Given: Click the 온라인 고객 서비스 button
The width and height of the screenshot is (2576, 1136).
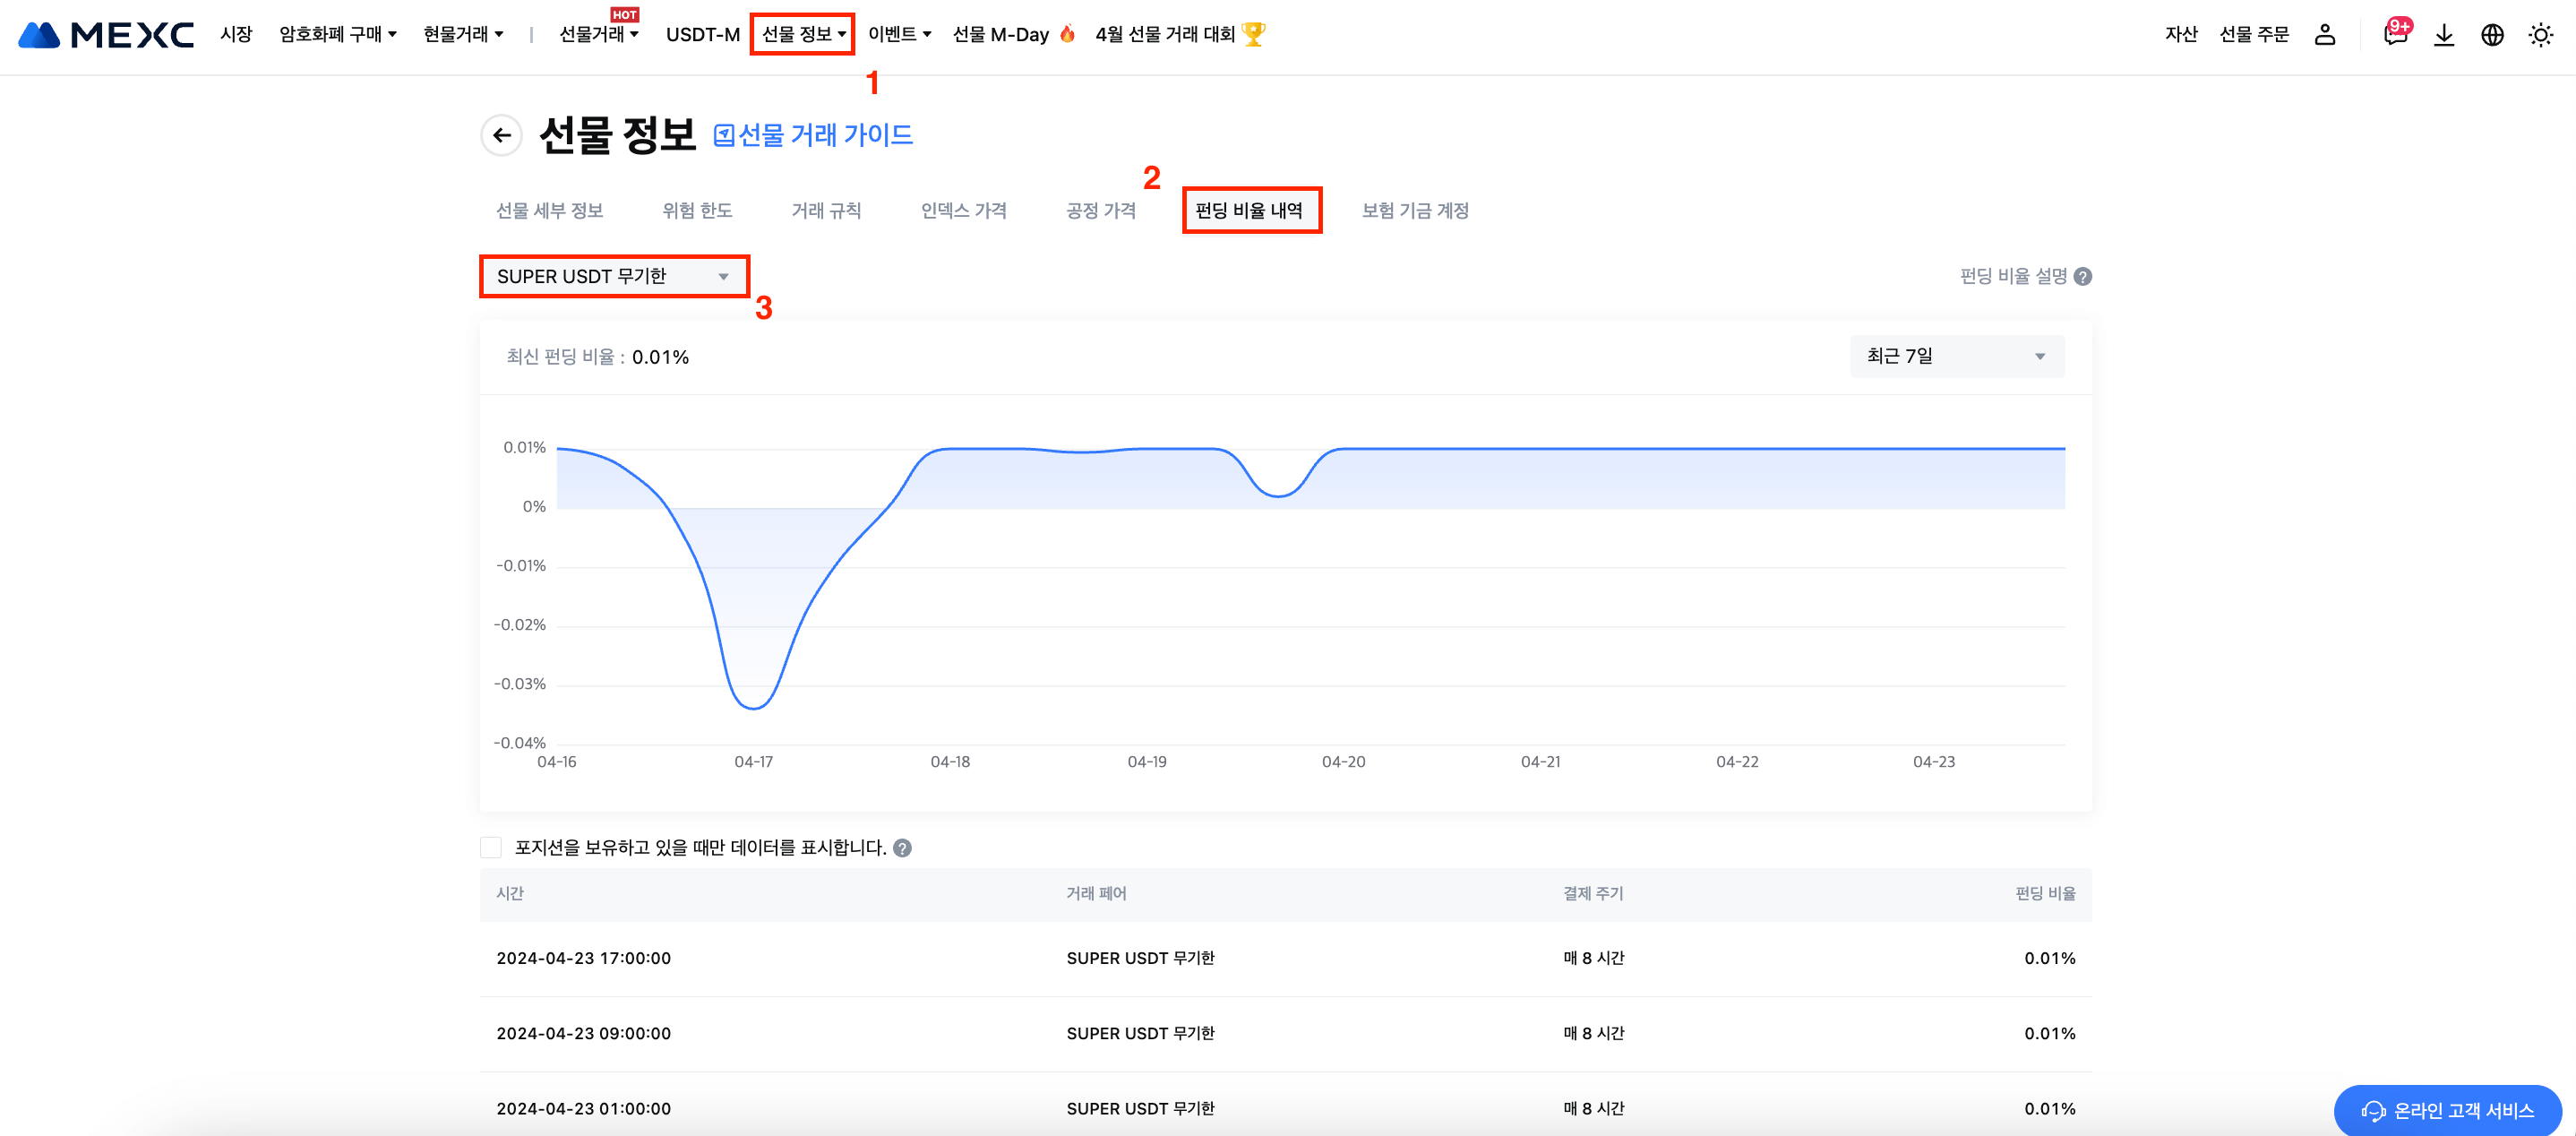Looking at the screenshot, I should tap(2447, 1110).
